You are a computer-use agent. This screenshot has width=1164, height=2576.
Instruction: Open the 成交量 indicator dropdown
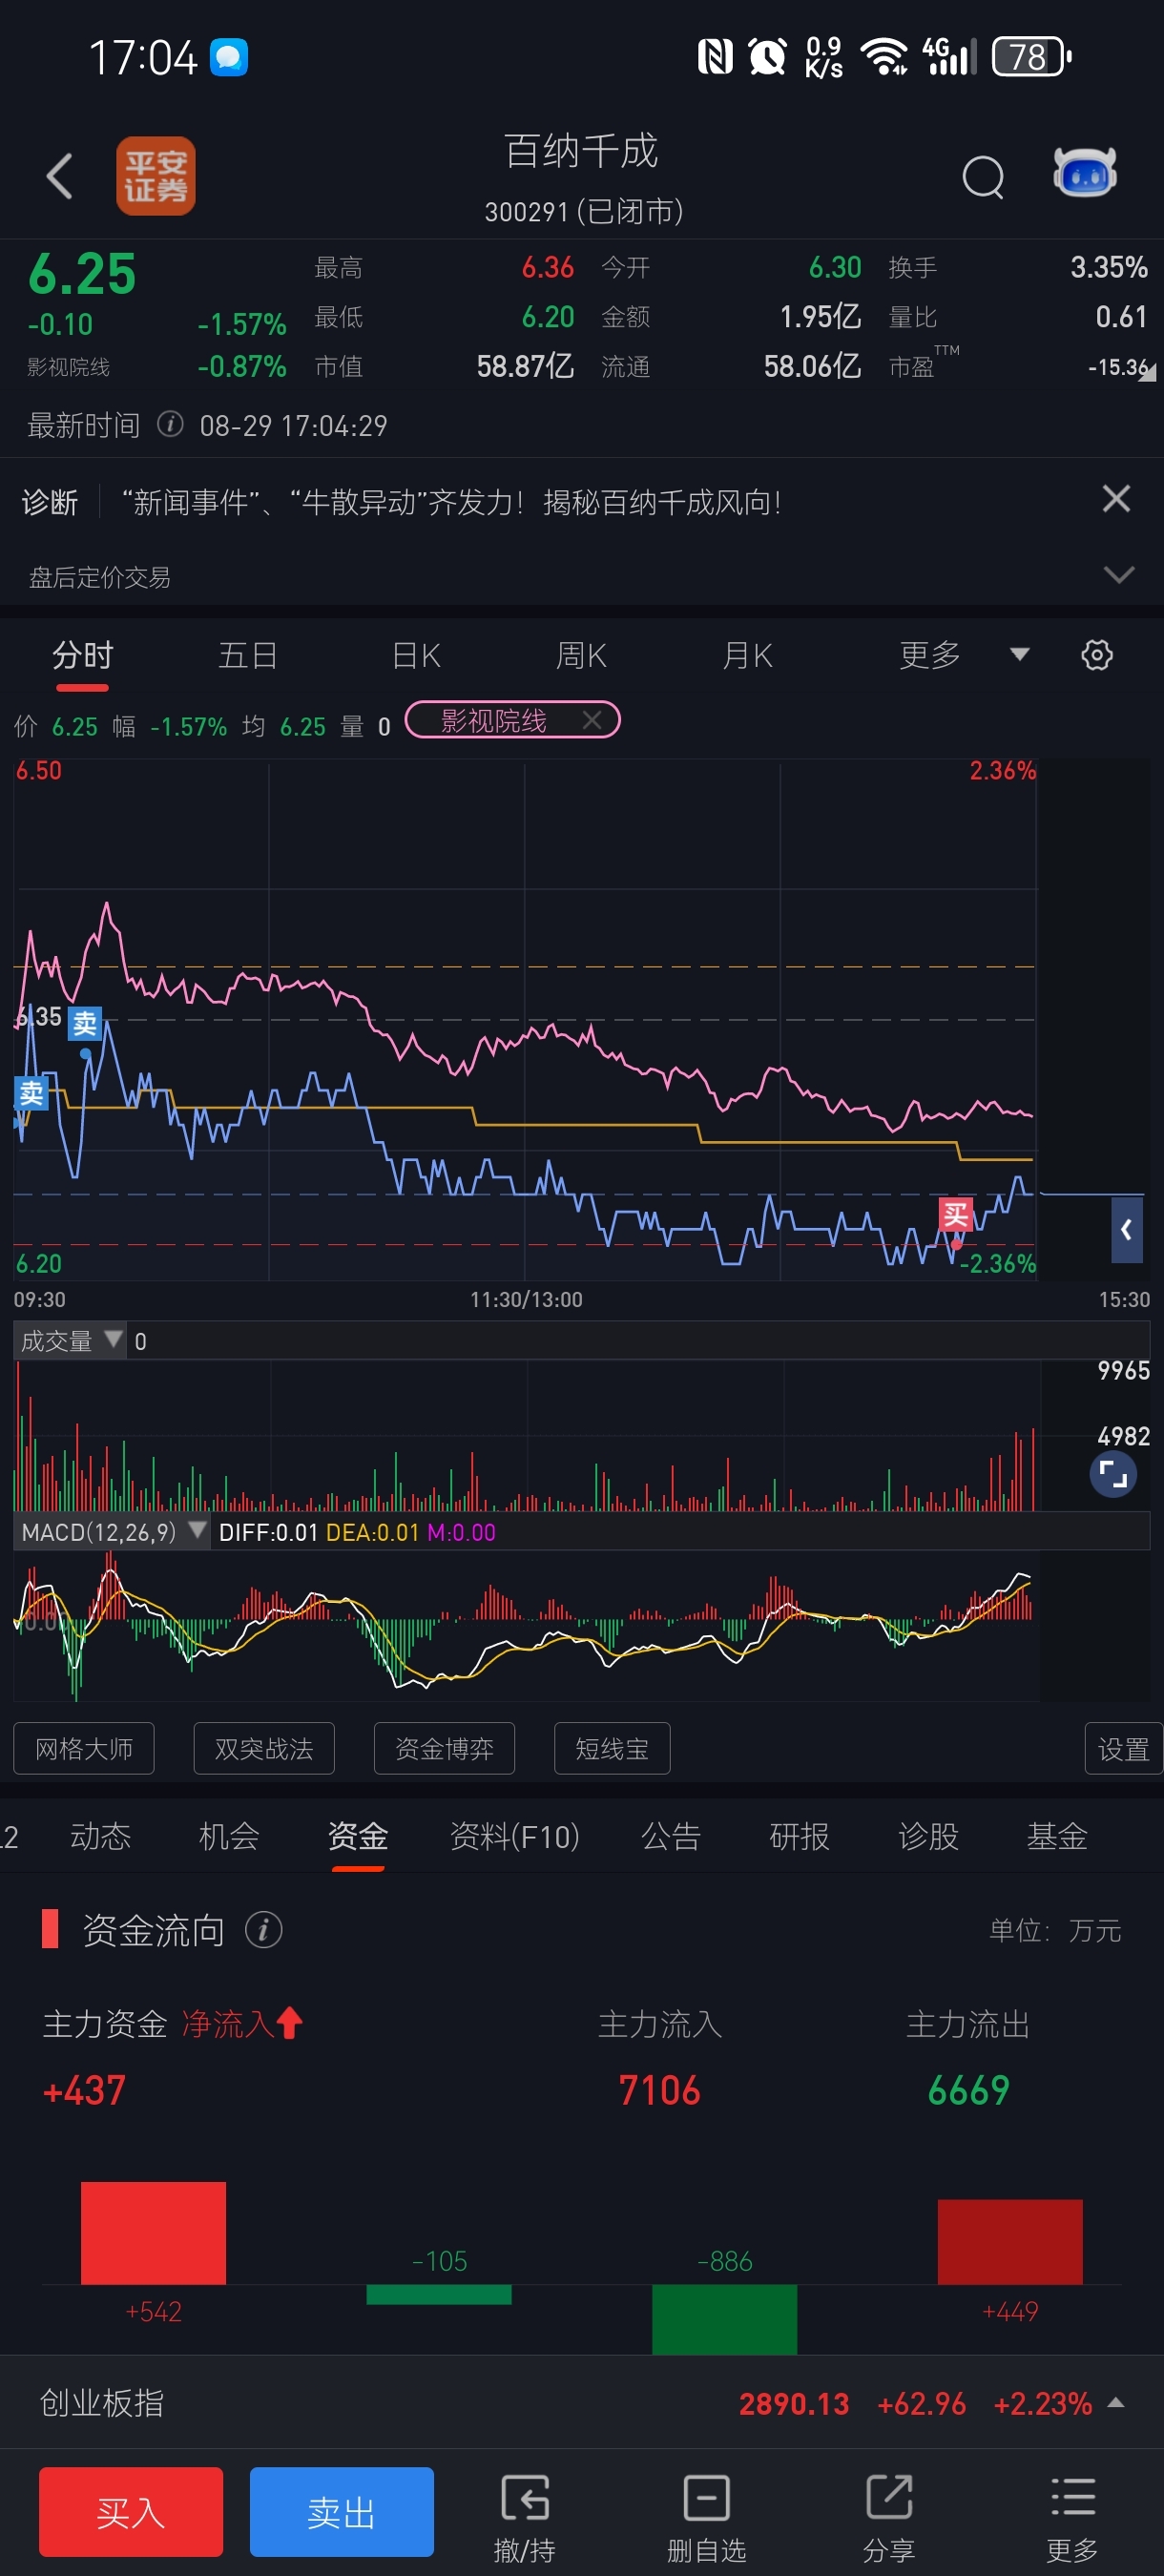pyautogui.click(x=70, y=1341)
